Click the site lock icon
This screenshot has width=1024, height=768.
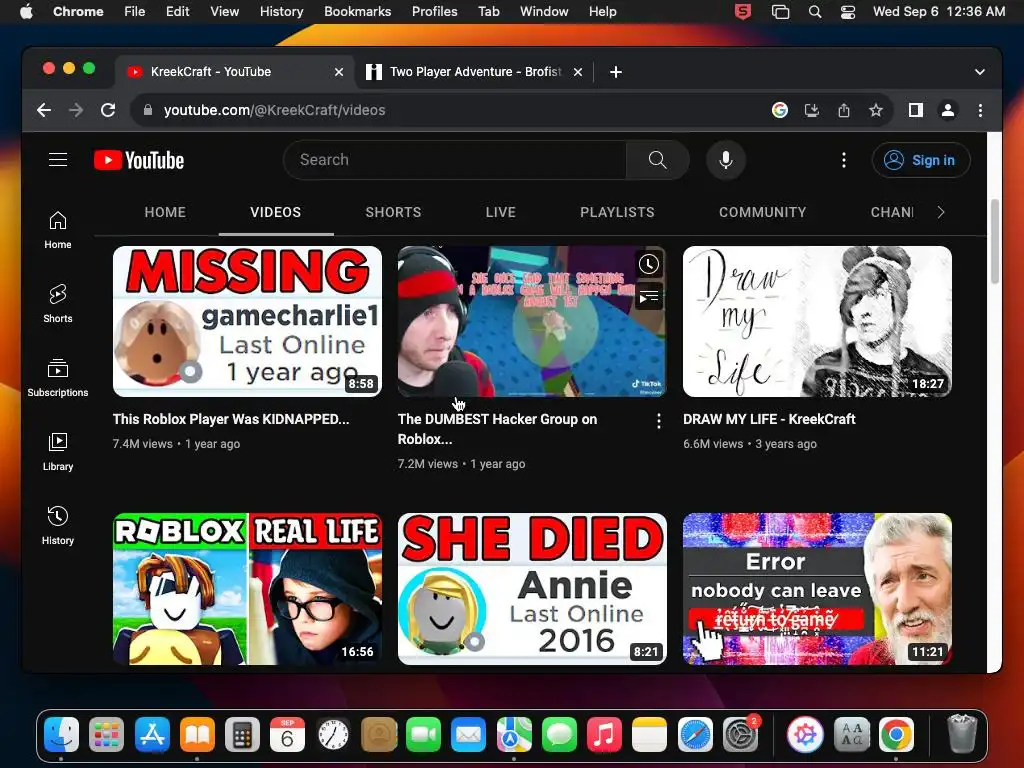pyautogui.click(x=148, y=110)
